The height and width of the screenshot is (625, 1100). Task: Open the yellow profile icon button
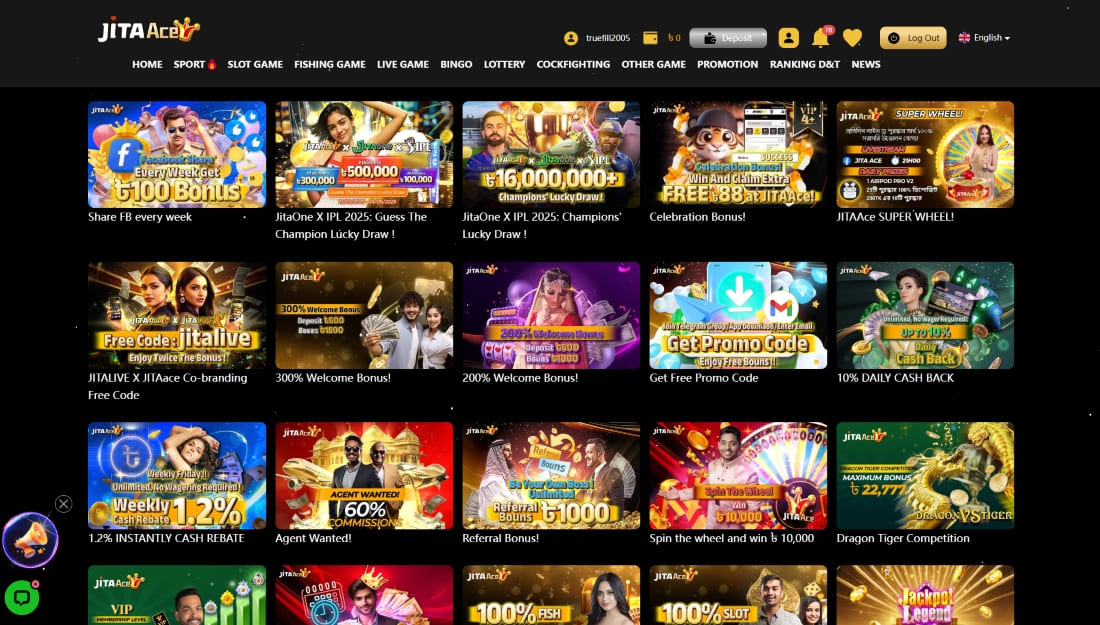pyautogui.click(x=789, y=38)
